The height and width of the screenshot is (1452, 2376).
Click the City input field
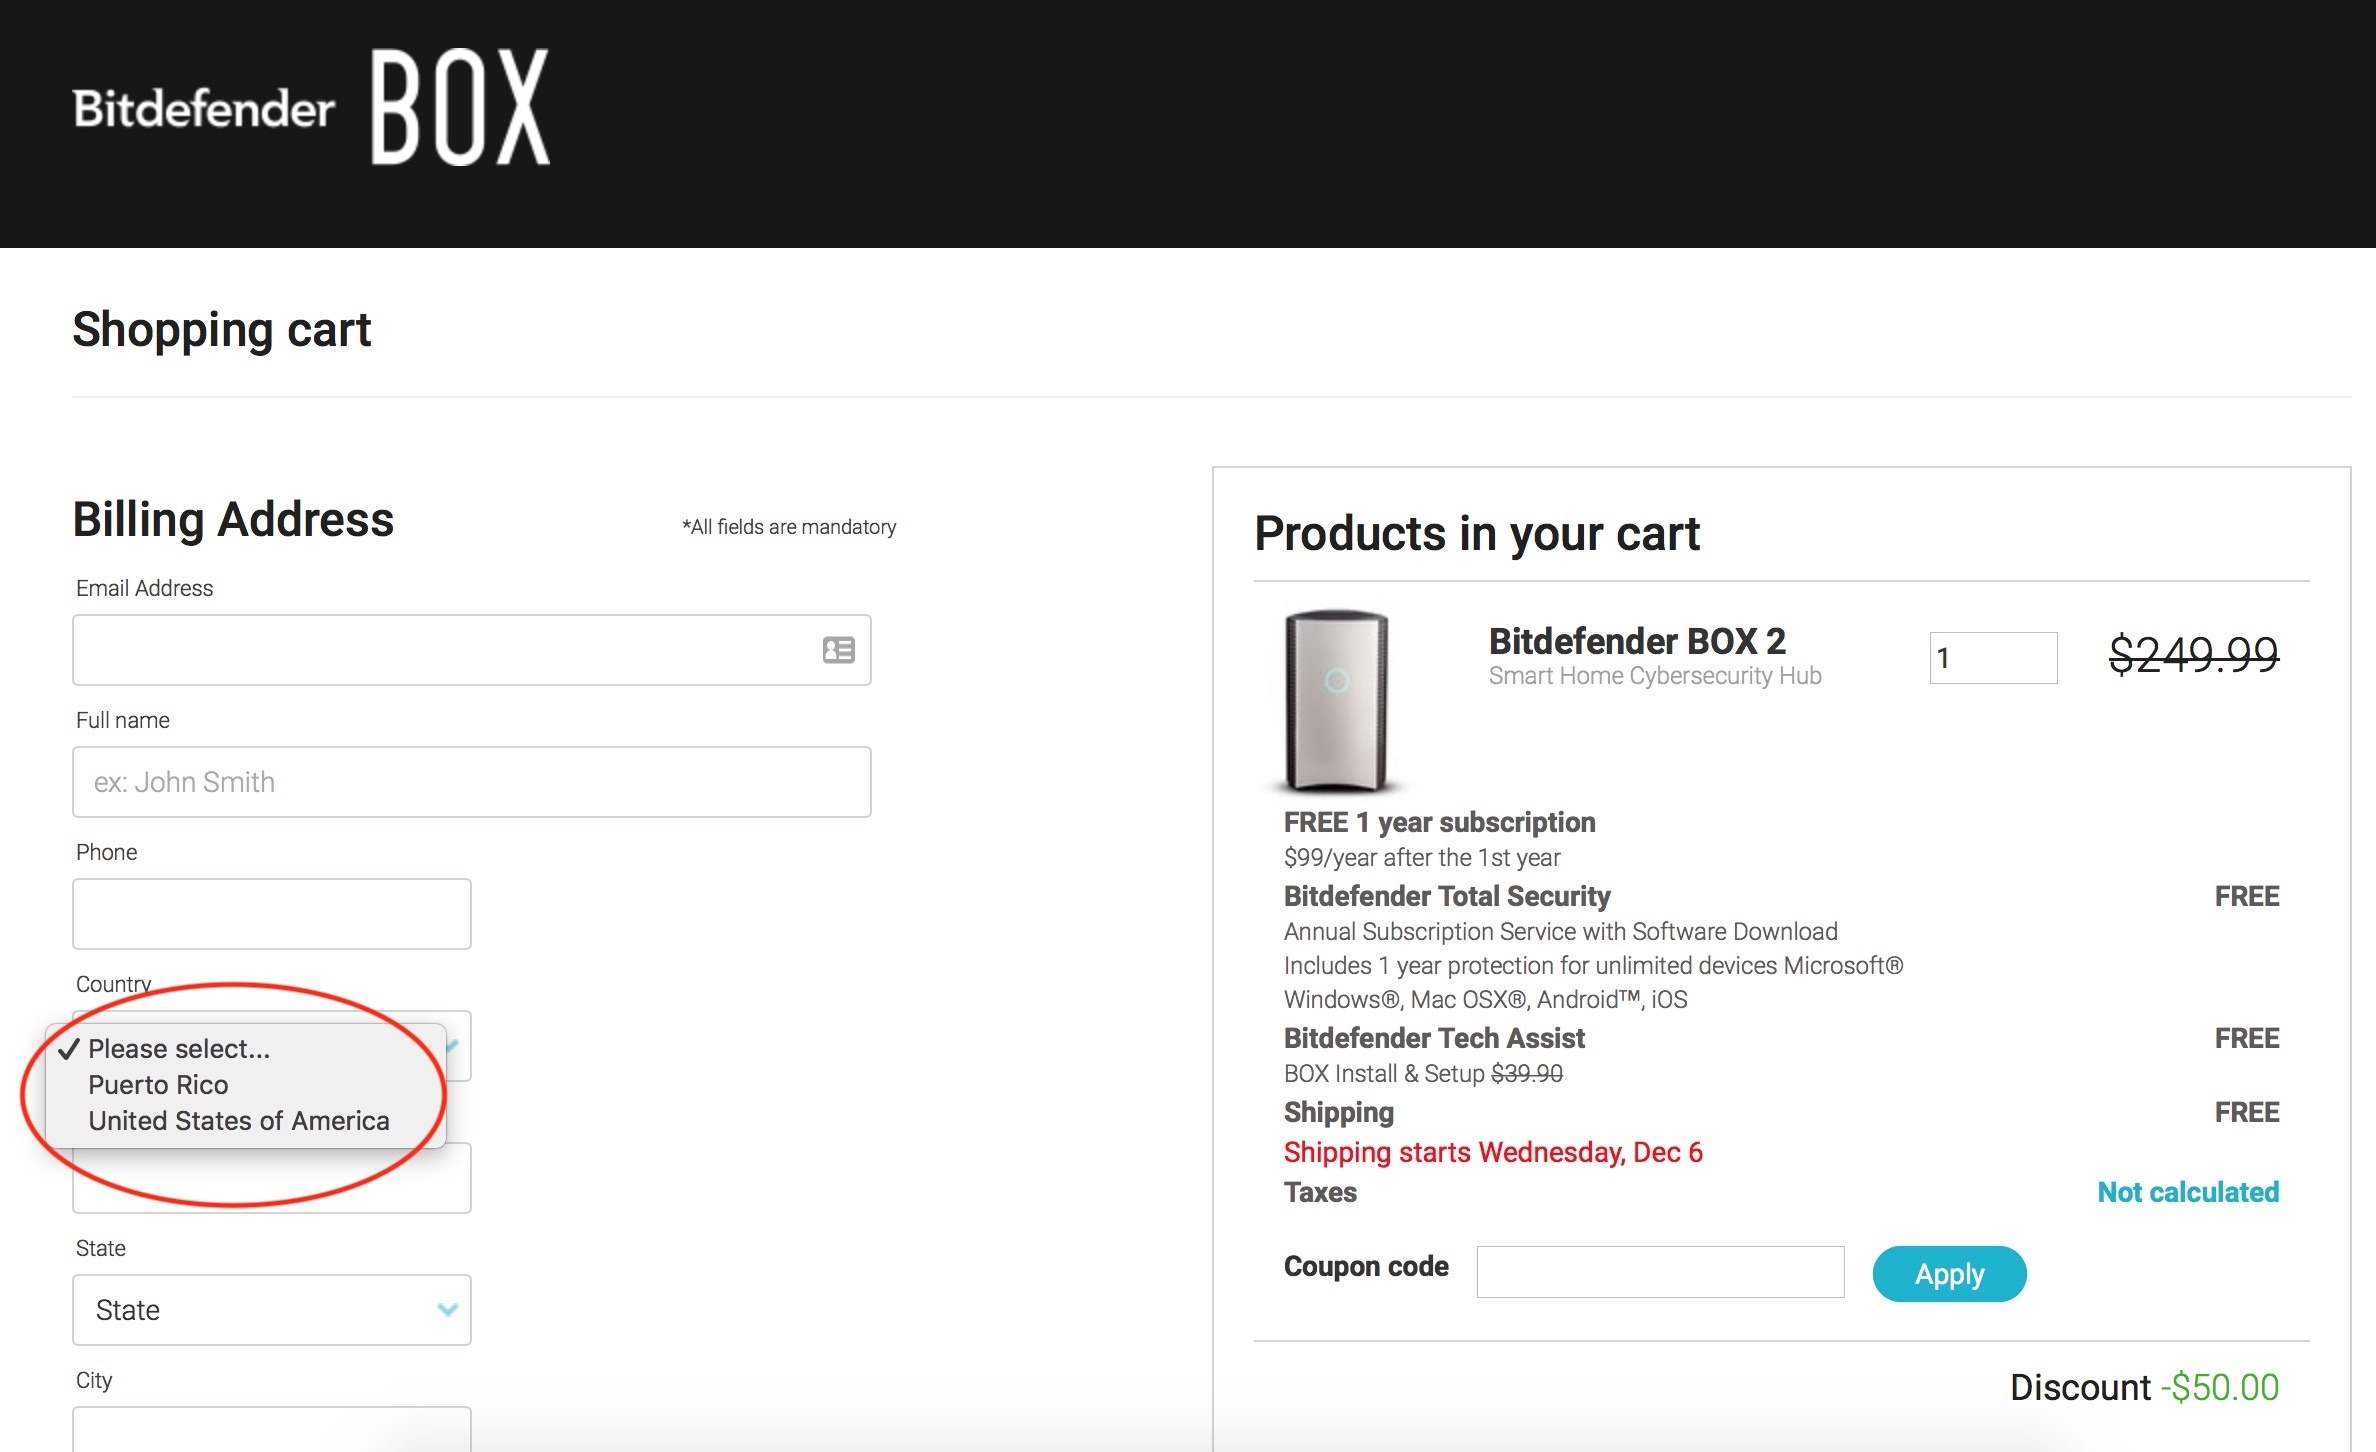271,1432
